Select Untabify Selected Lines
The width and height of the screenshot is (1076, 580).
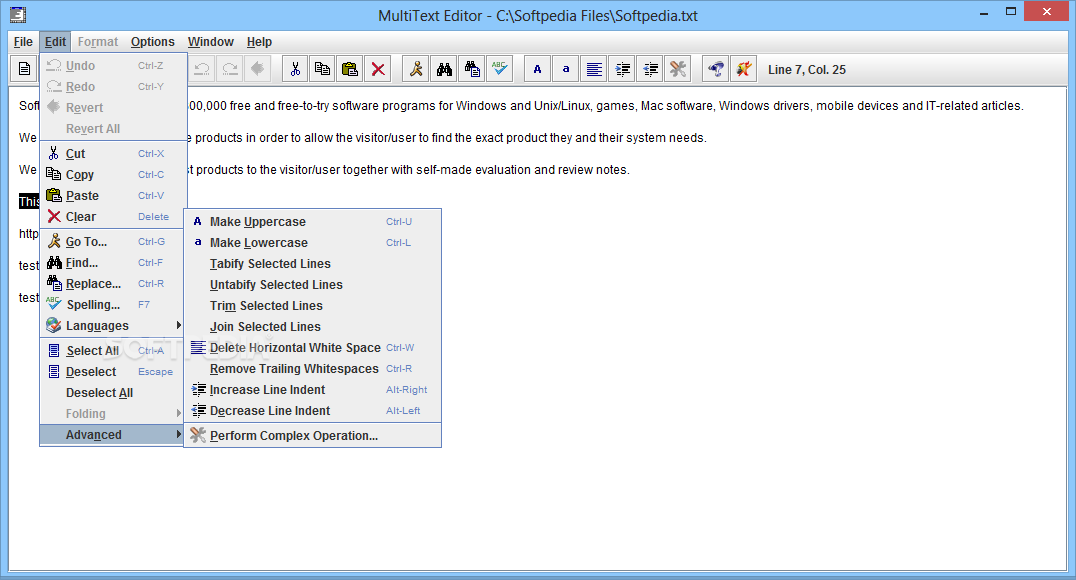(312, 285)
